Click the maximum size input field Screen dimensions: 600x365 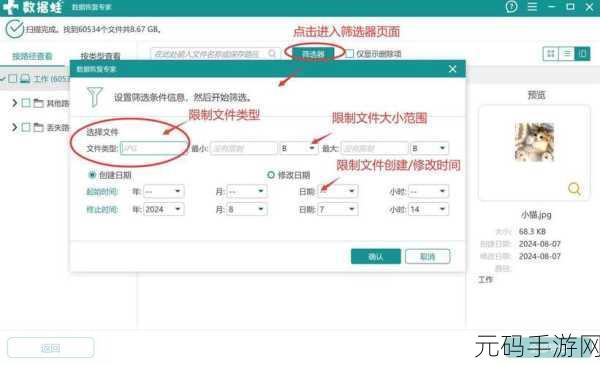(374, 148)
